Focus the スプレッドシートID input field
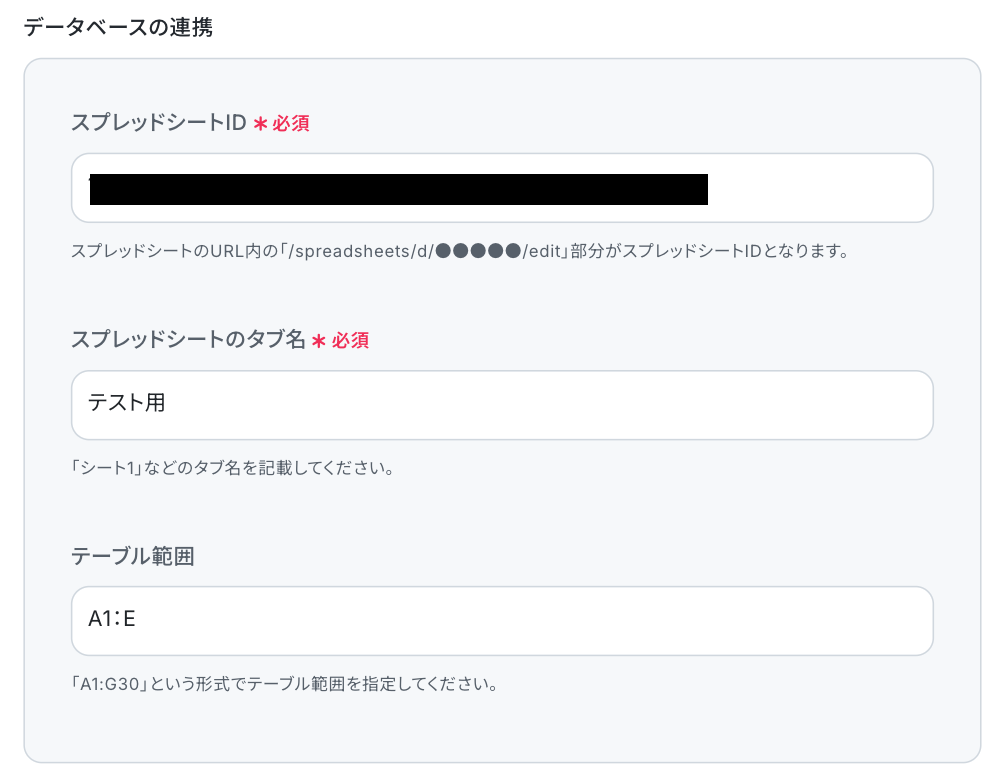Viewport: 1006px width, 776px height. tap(502, 188)
